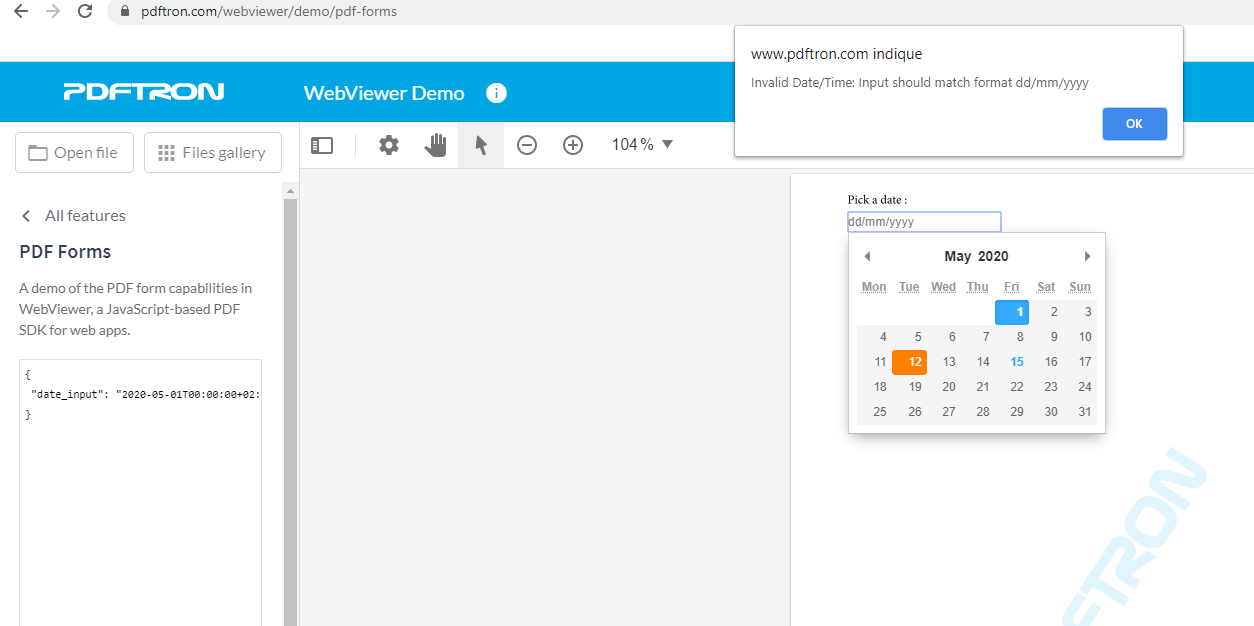
Task: Reload the page with the refresh icon
Action: pyautogui.click(x=85, y=12)
